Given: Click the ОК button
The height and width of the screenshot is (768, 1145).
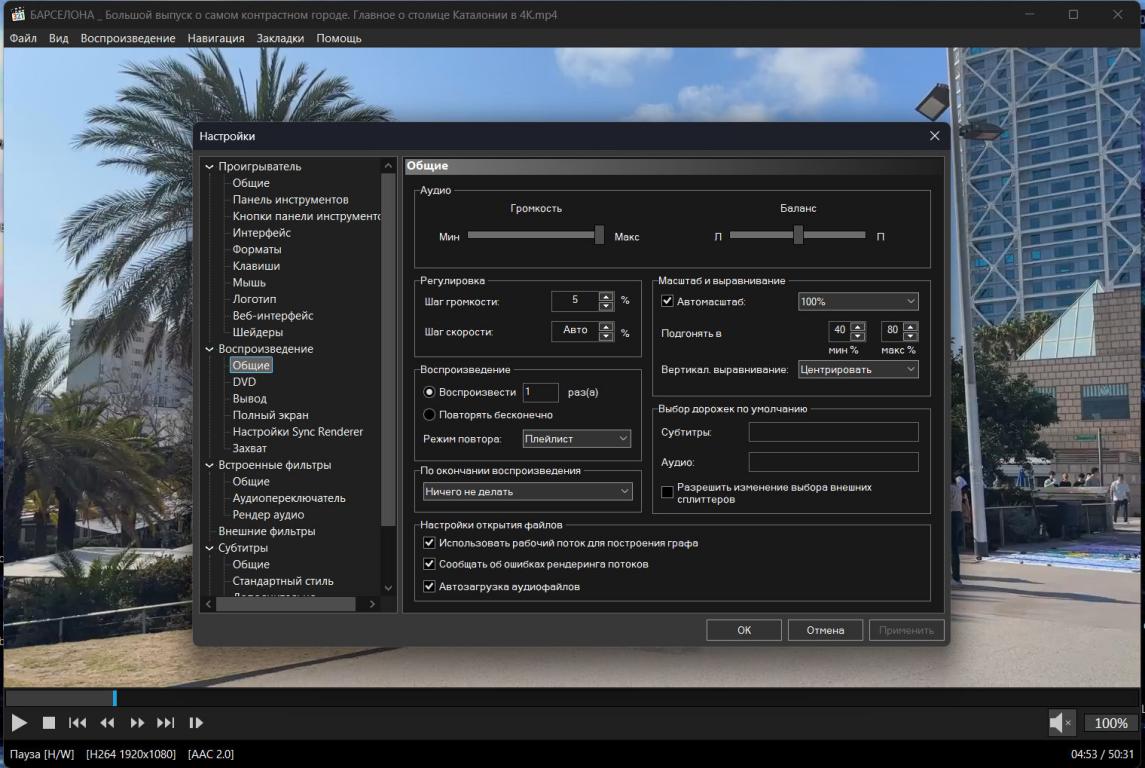Looking at the screenshot, I should tap(743, 630).
